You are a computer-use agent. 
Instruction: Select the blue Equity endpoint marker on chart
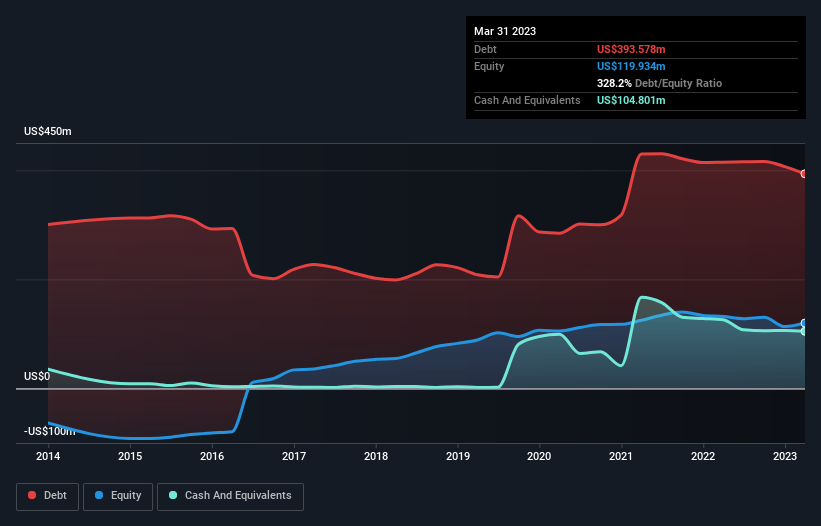click(x=804, y=323)
